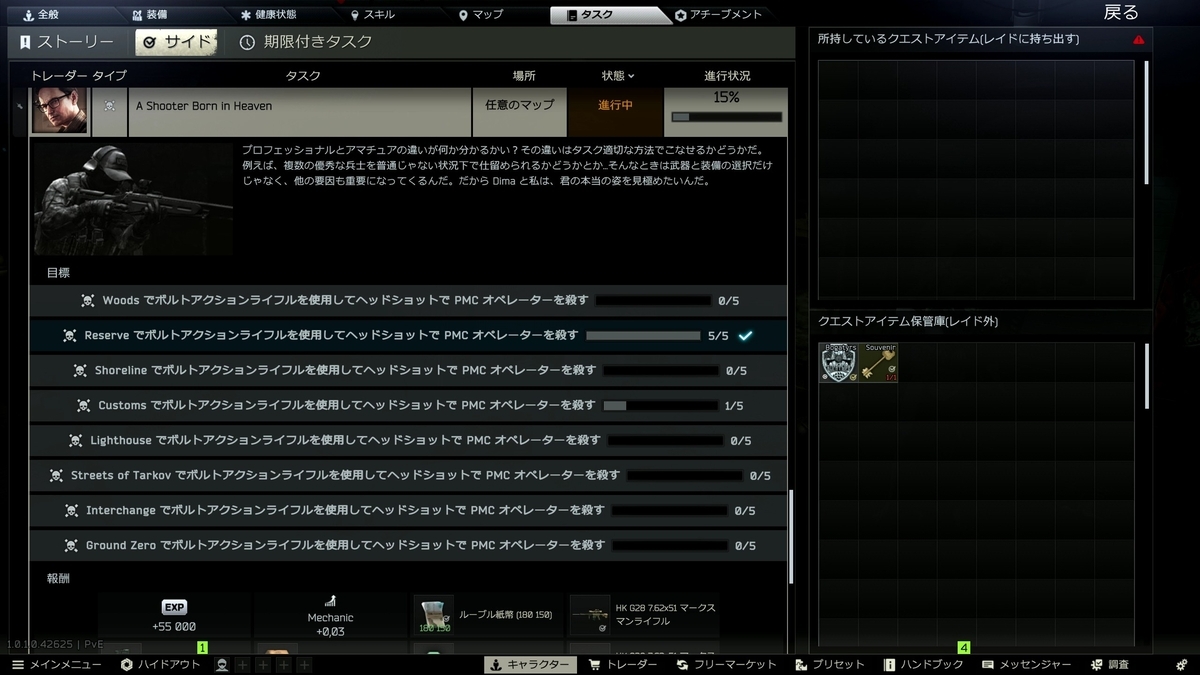This screenshot has width=1200, height=675.
Task: Click the carried quest items scrollbar
Action: 1146,122
